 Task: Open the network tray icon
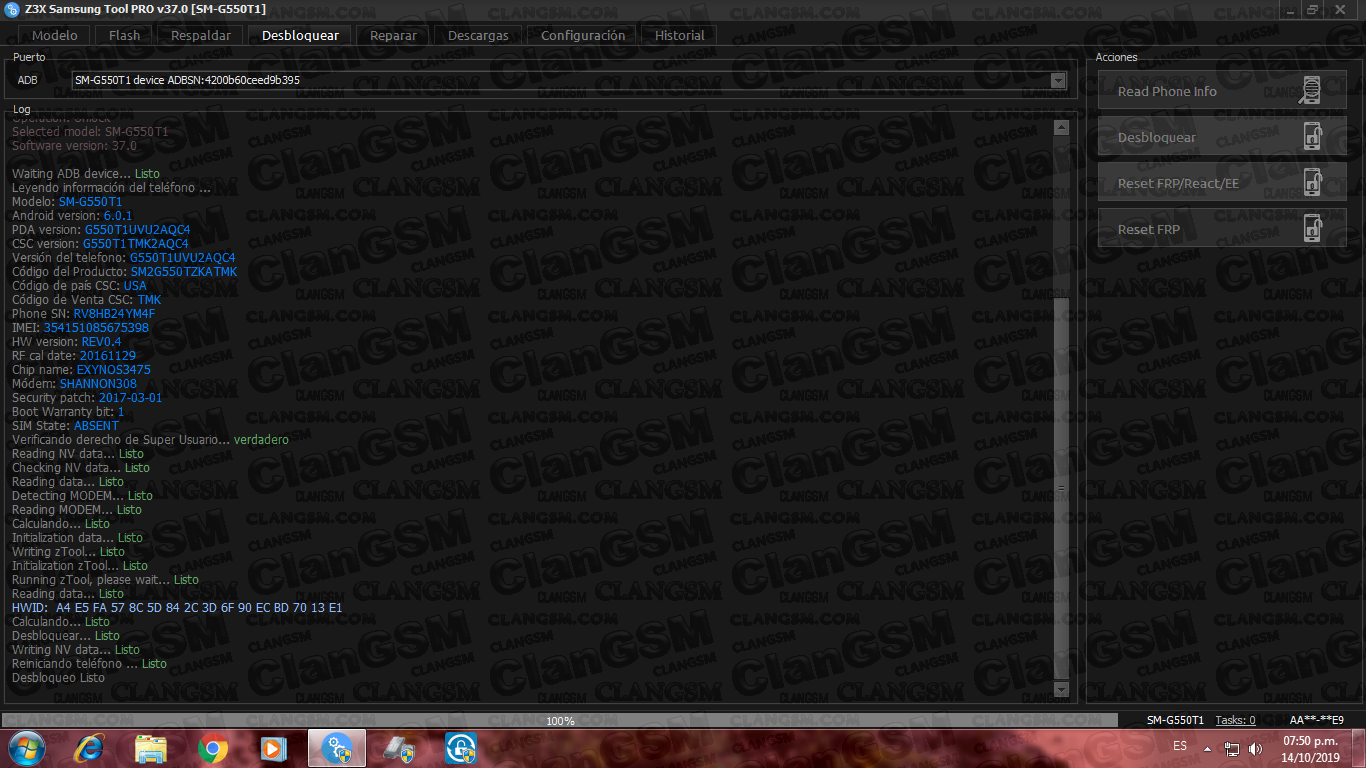[1232, 748]
